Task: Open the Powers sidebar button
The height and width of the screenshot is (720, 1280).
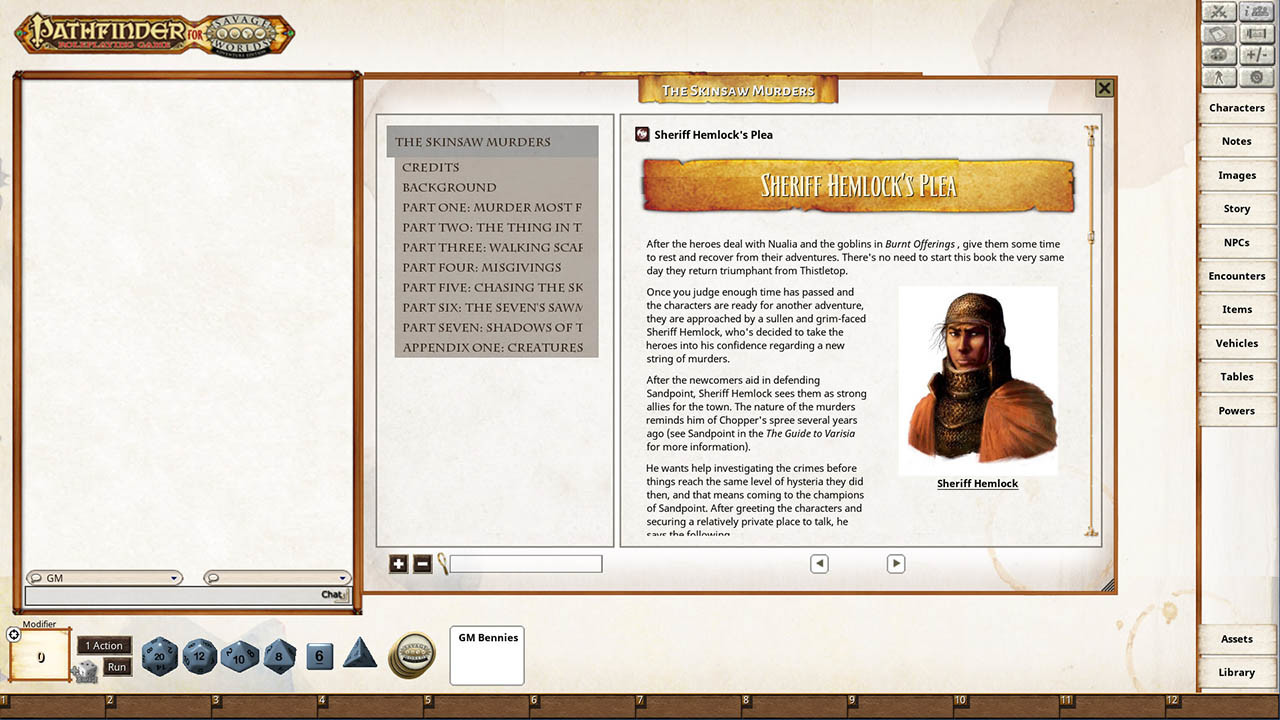Action: click(1236, 410)
